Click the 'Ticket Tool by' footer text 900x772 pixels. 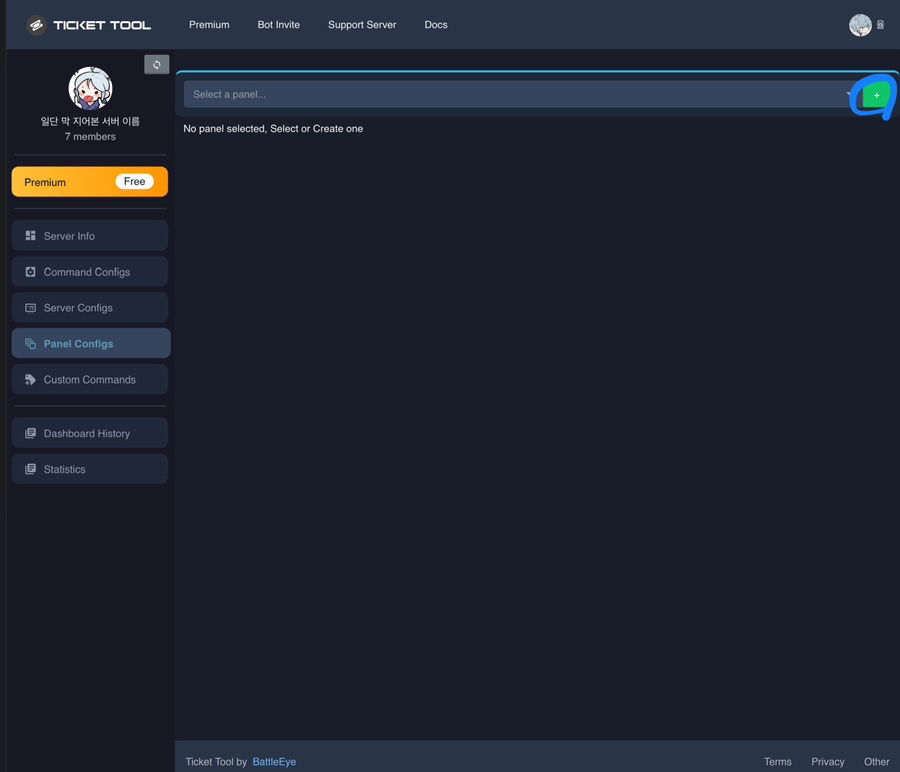(x=216, y=762)
